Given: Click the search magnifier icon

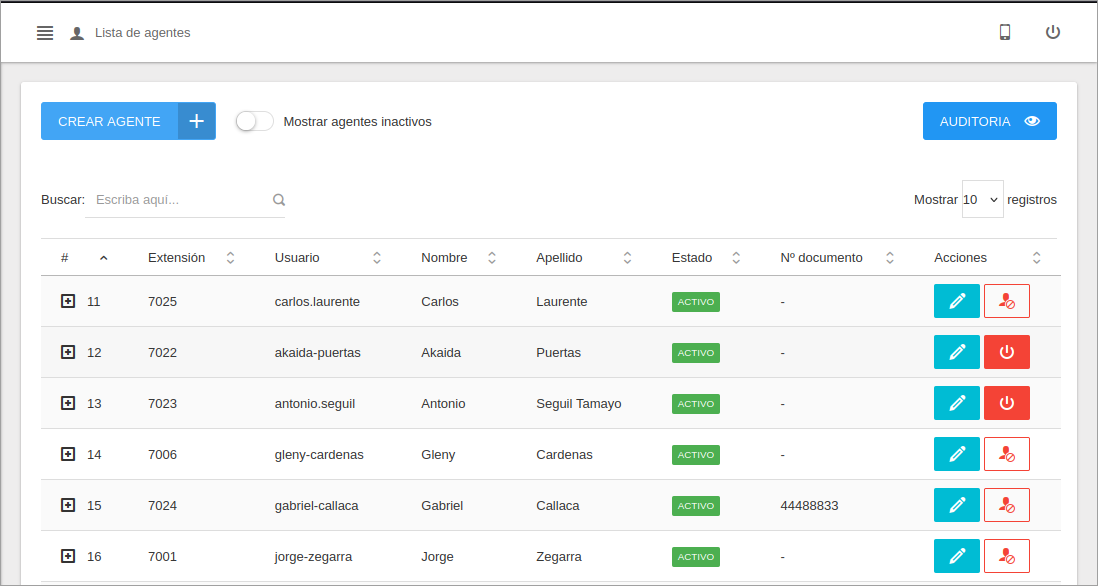Looking at the screenshot, I should pos(278,199).
